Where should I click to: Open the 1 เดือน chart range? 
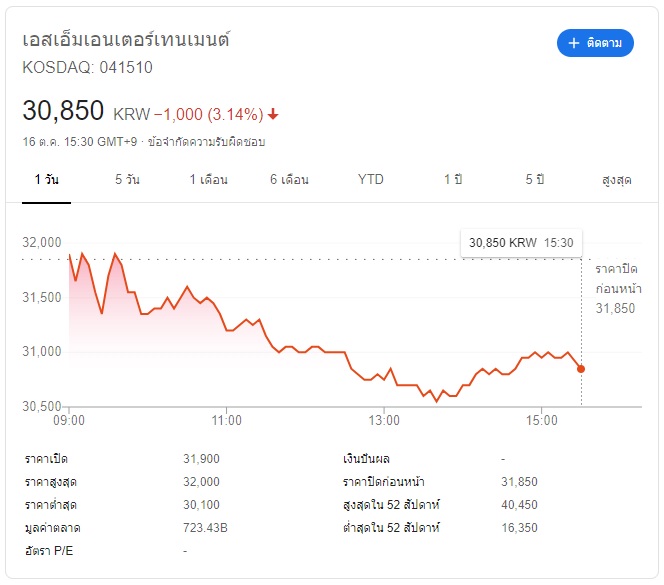point(208,180)
